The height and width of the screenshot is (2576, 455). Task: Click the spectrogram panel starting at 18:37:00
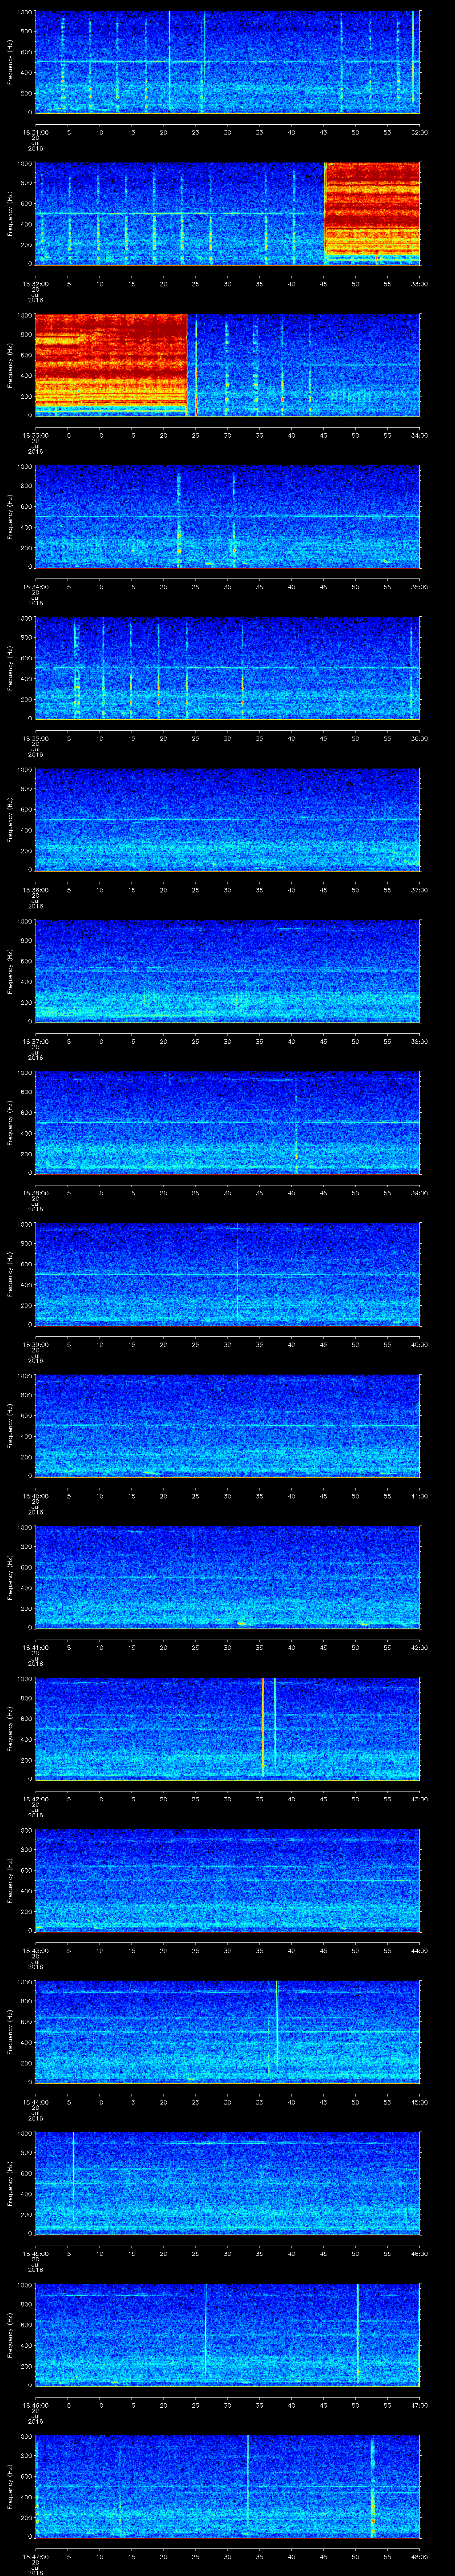coord(227,971)
